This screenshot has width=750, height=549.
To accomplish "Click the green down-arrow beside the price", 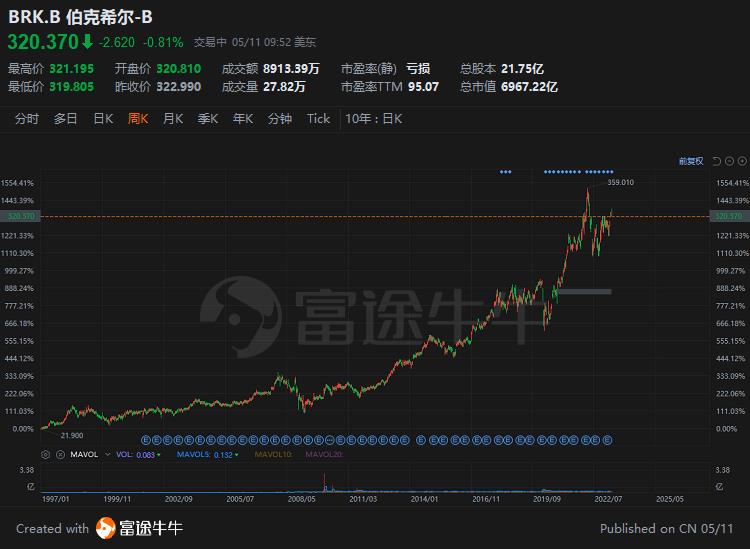I will coord(87,42).
